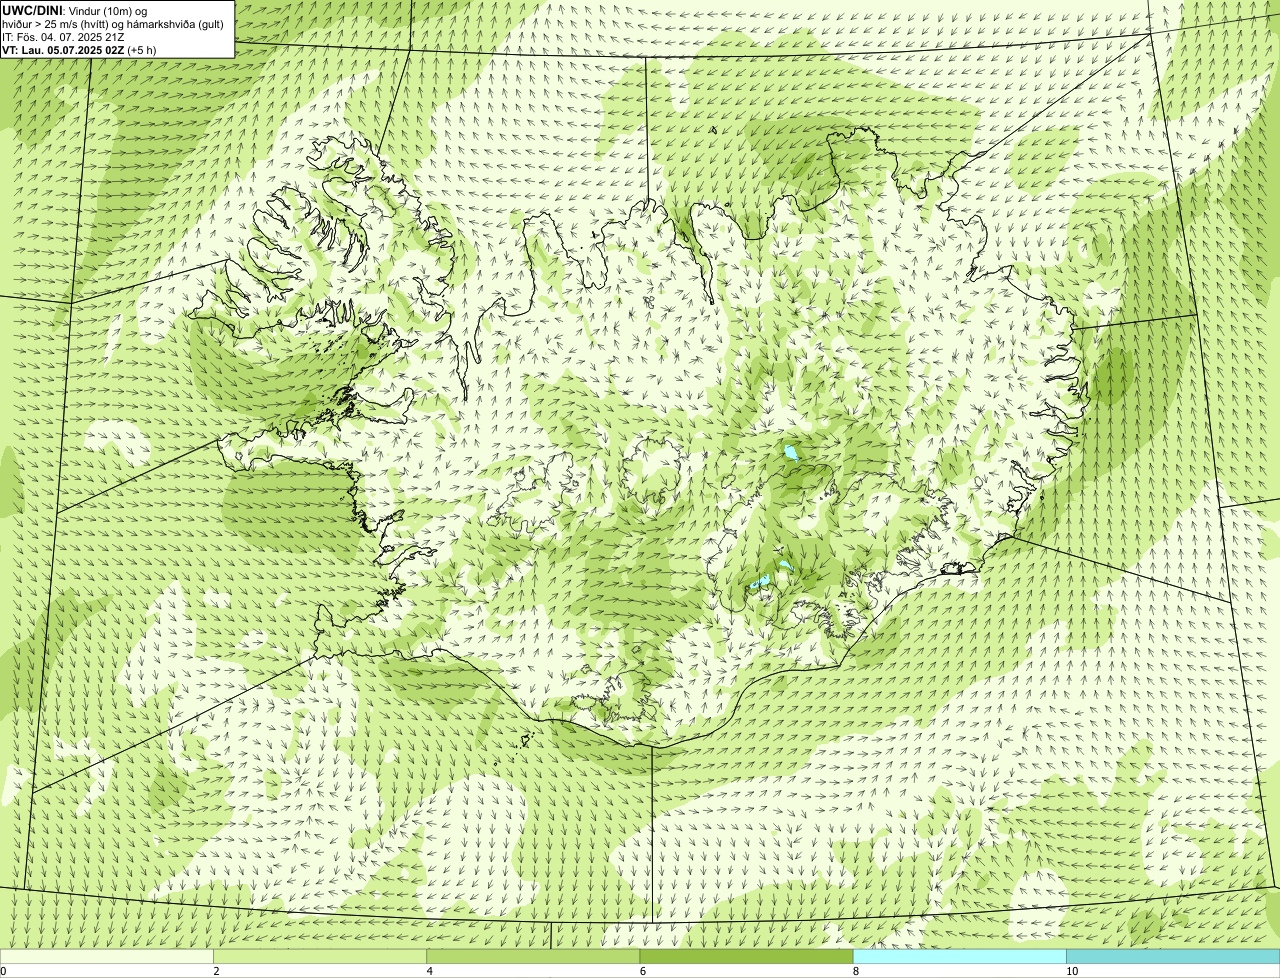Click the scale label '6'
The width and height of the screenshot is (1280, 978).
click(x=642, y=971)
